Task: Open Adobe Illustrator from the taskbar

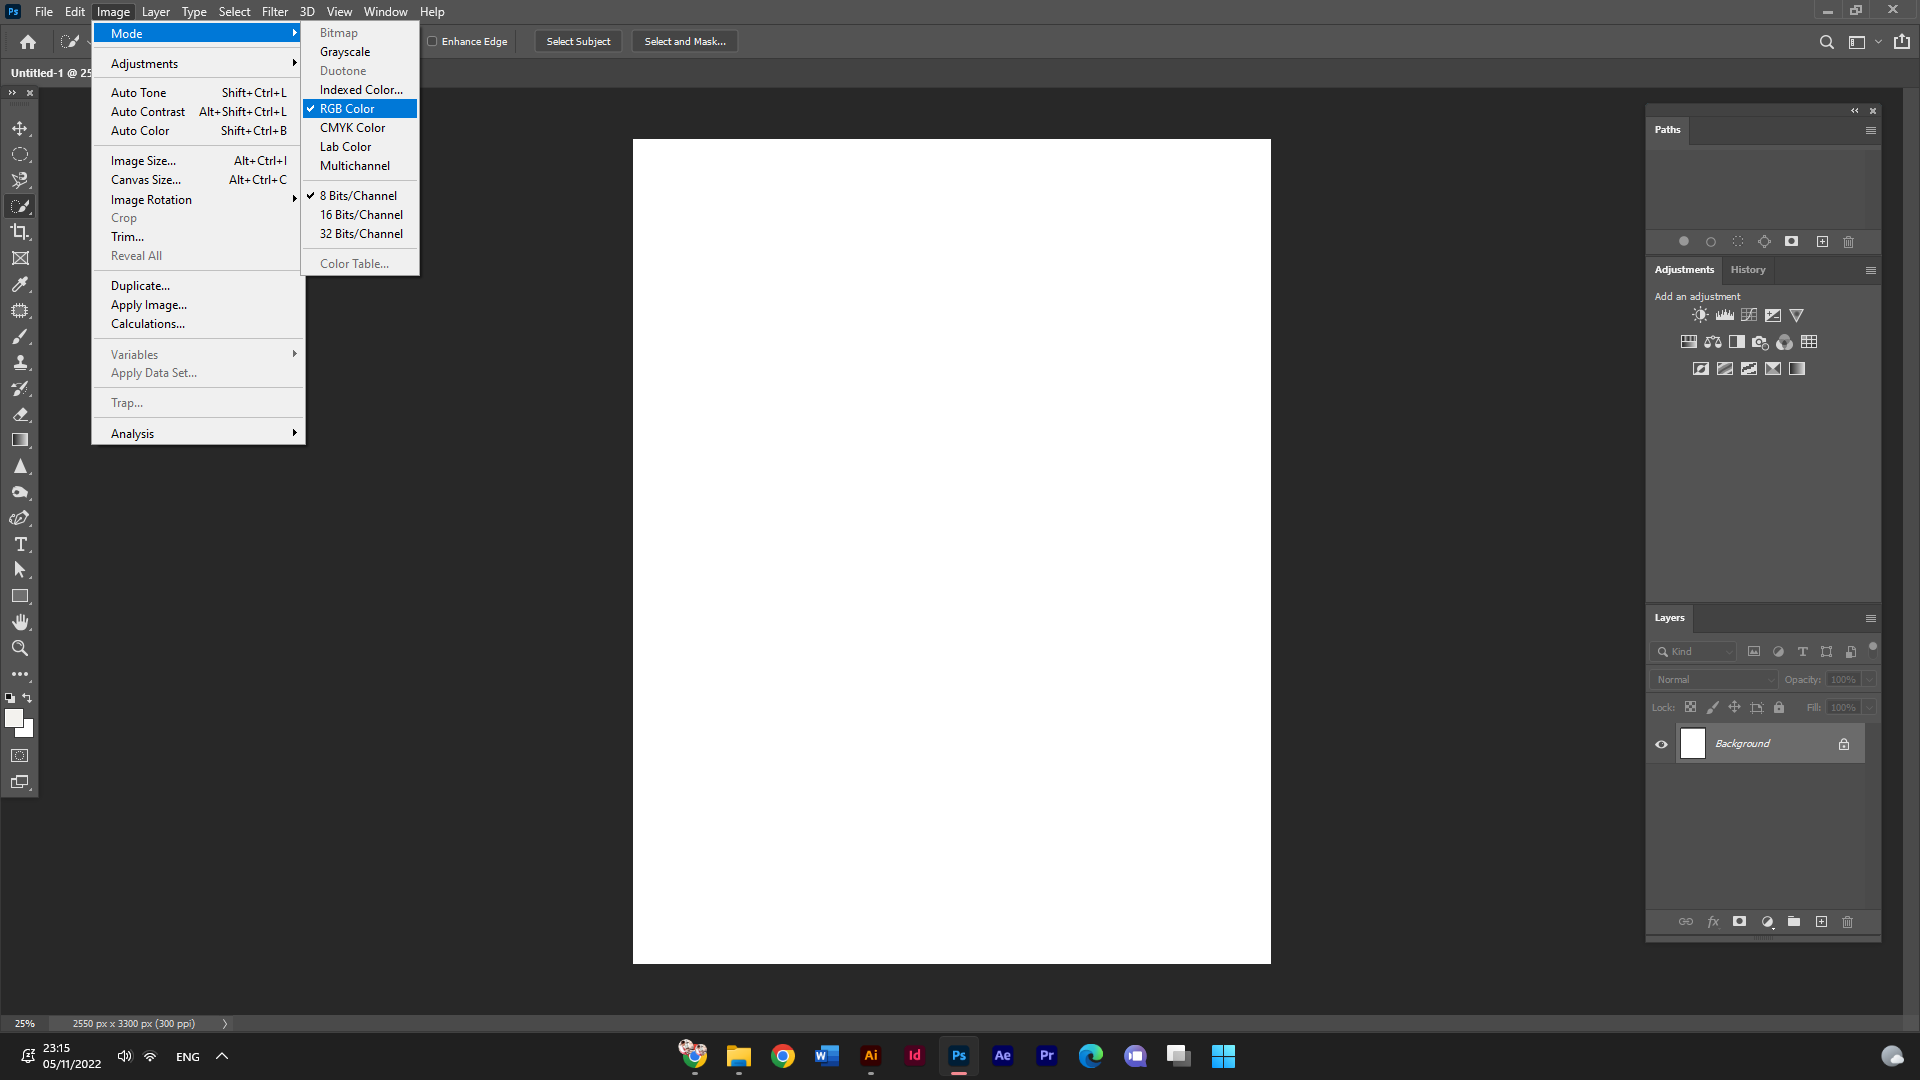Action: coord(870,1056)
